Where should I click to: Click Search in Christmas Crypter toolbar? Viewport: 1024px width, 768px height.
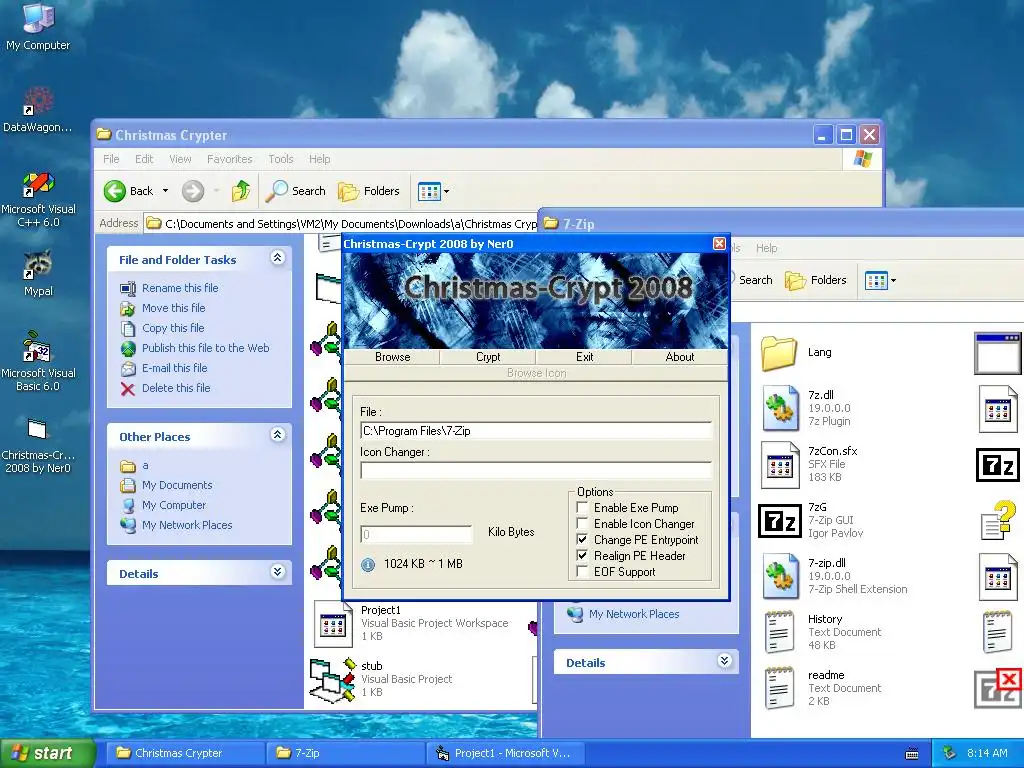click(x=295, y=191)
